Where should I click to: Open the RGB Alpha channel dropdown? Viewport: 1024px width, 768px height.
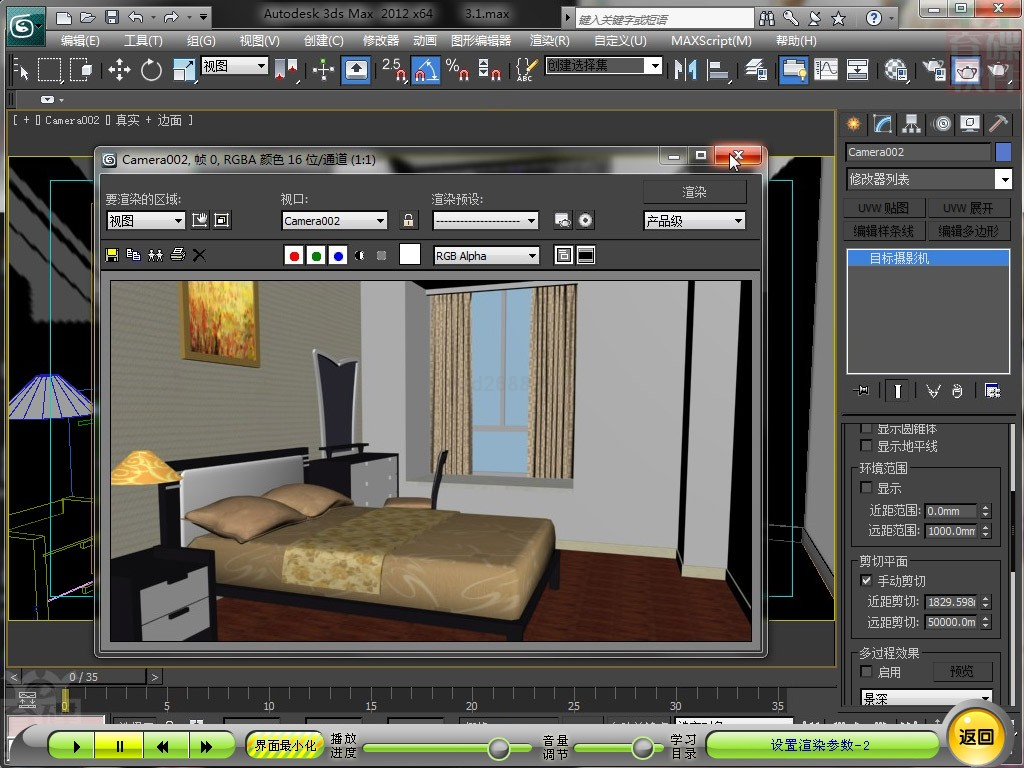click(486, 256)
